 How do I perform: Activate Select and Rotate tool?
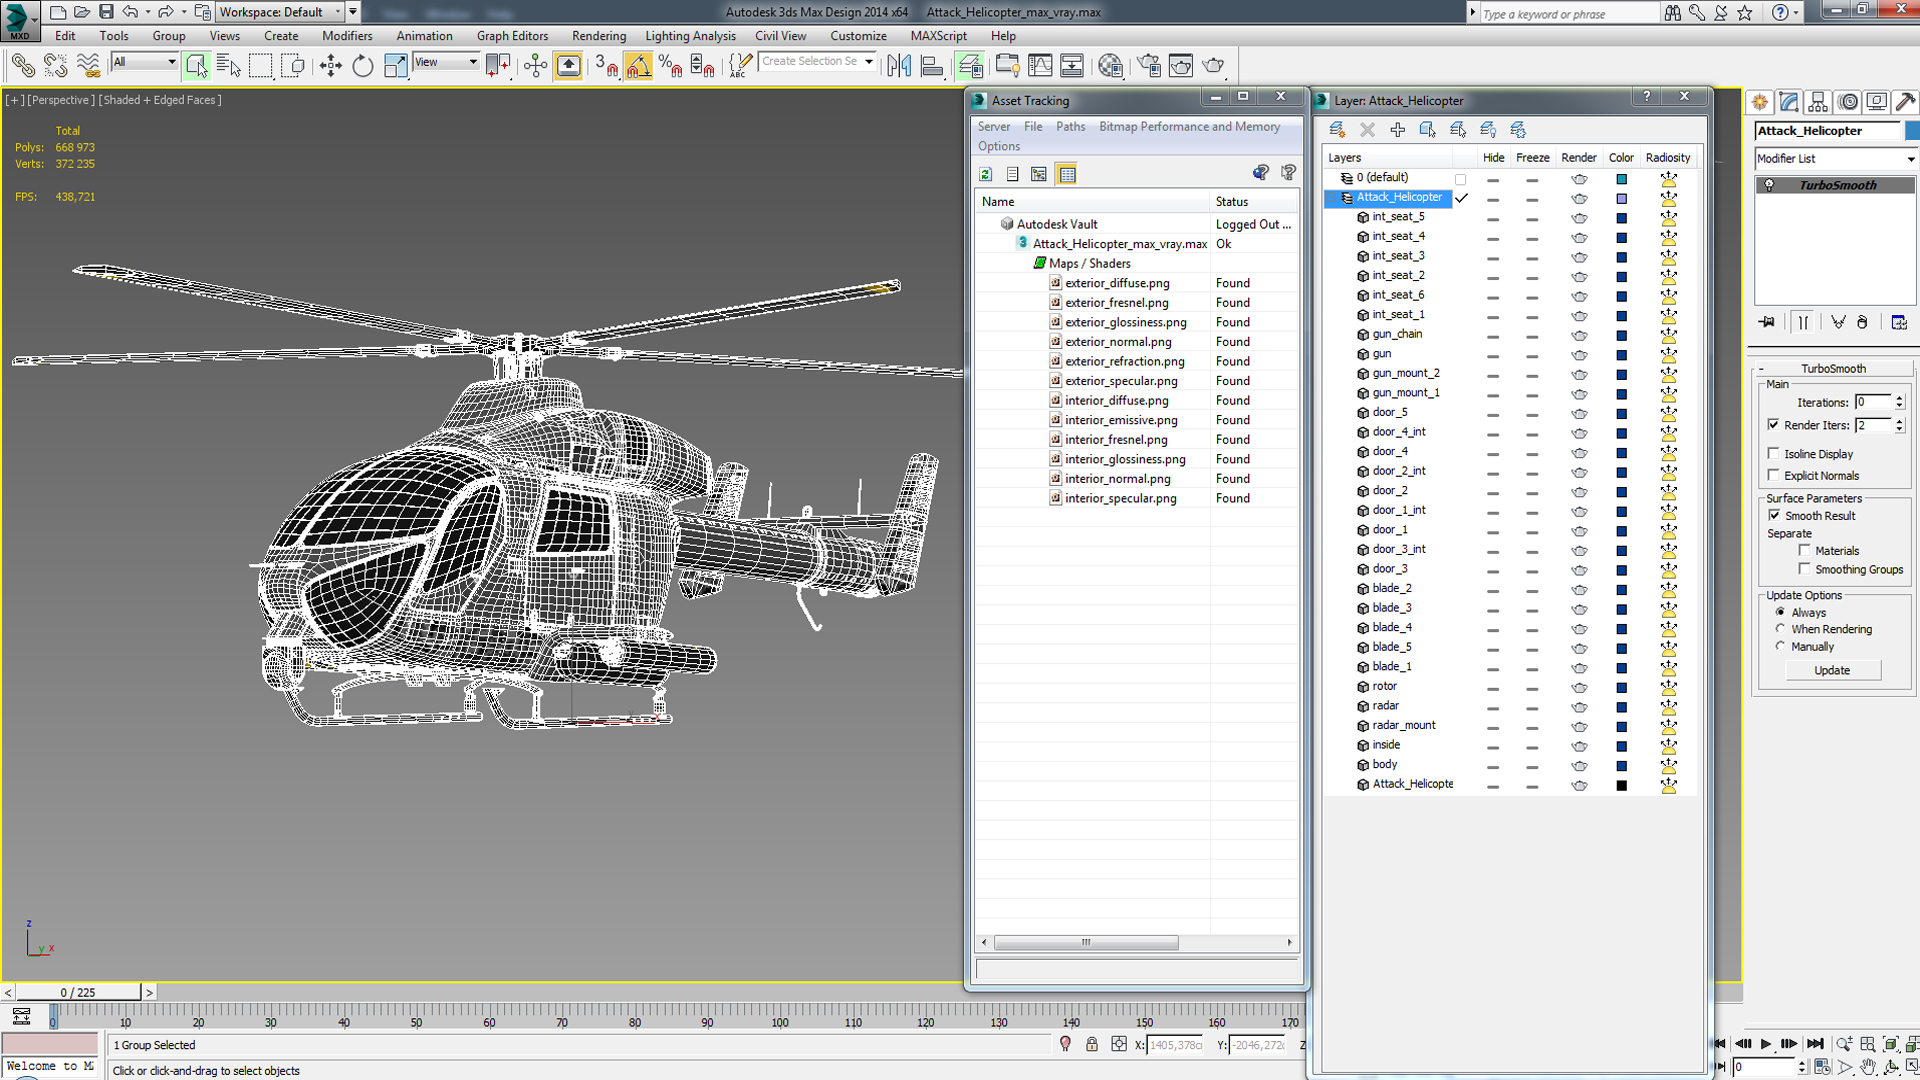(362, 66)
